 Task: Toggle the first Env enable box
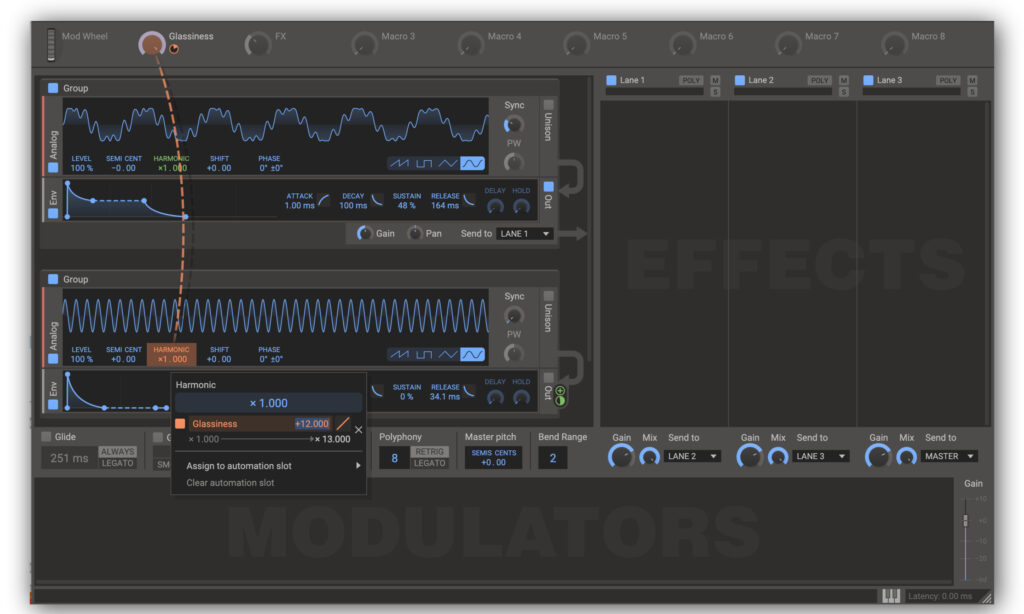coord(53,213)
